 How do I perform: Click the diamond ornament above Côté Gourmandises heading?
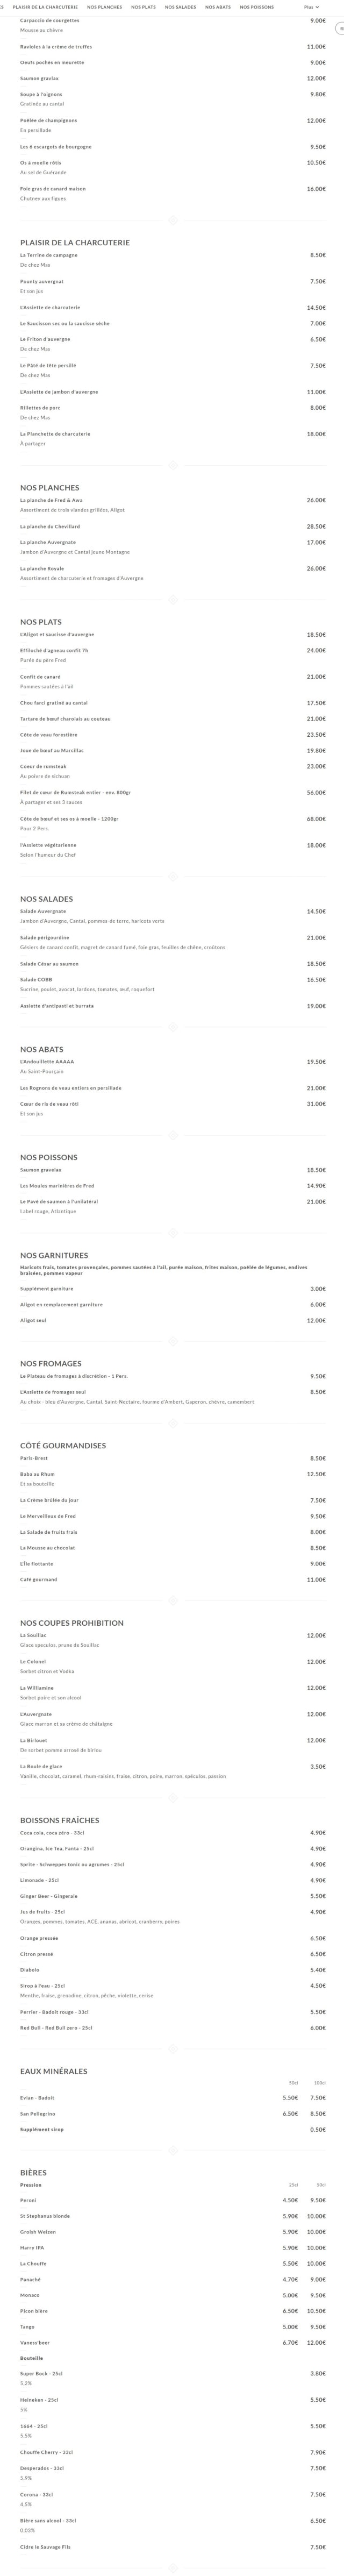172,1423
